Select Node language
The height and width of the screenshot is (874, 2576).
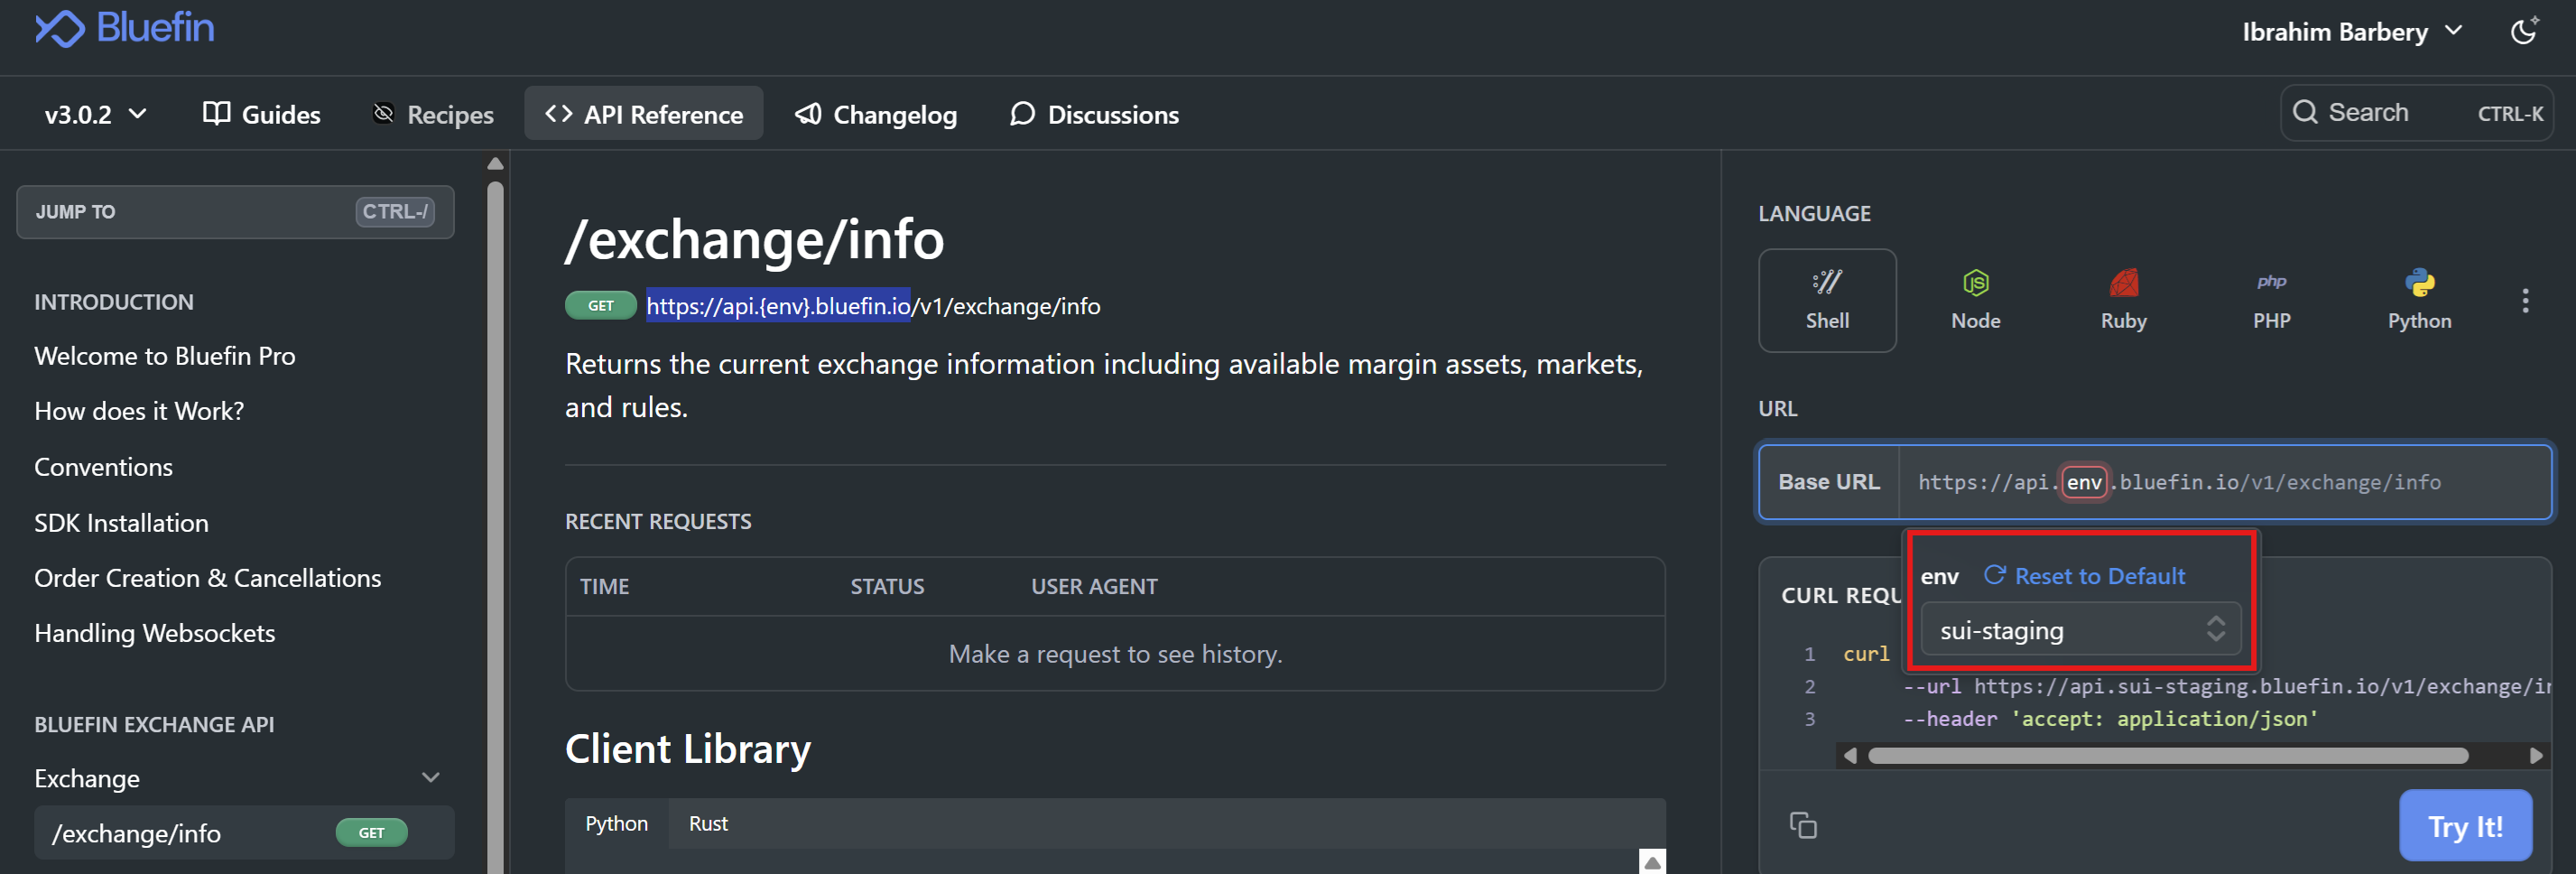click(x=1975, y=300)
